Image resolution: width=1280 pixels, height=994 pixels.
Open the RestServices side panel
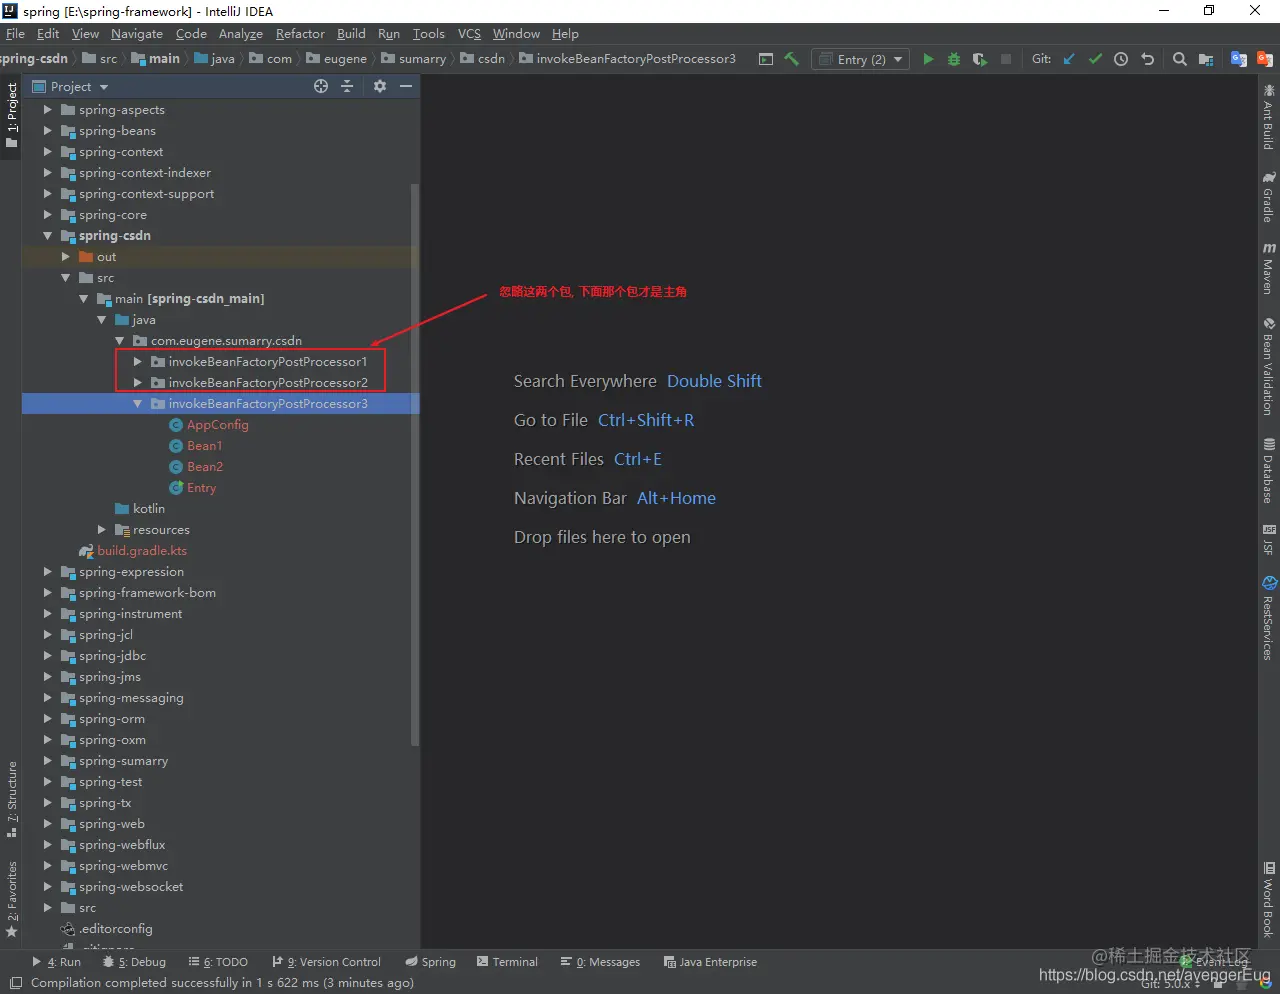1268,617
